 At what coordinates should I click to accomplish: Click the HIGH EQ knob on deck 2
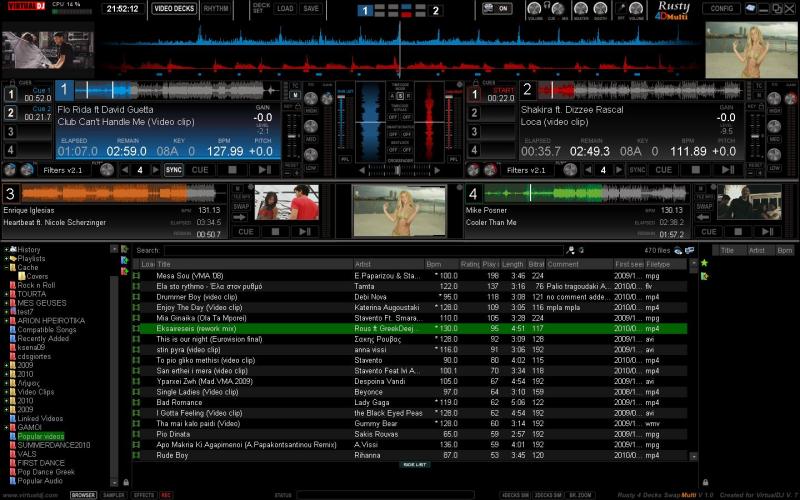click(x=774, y=98)
